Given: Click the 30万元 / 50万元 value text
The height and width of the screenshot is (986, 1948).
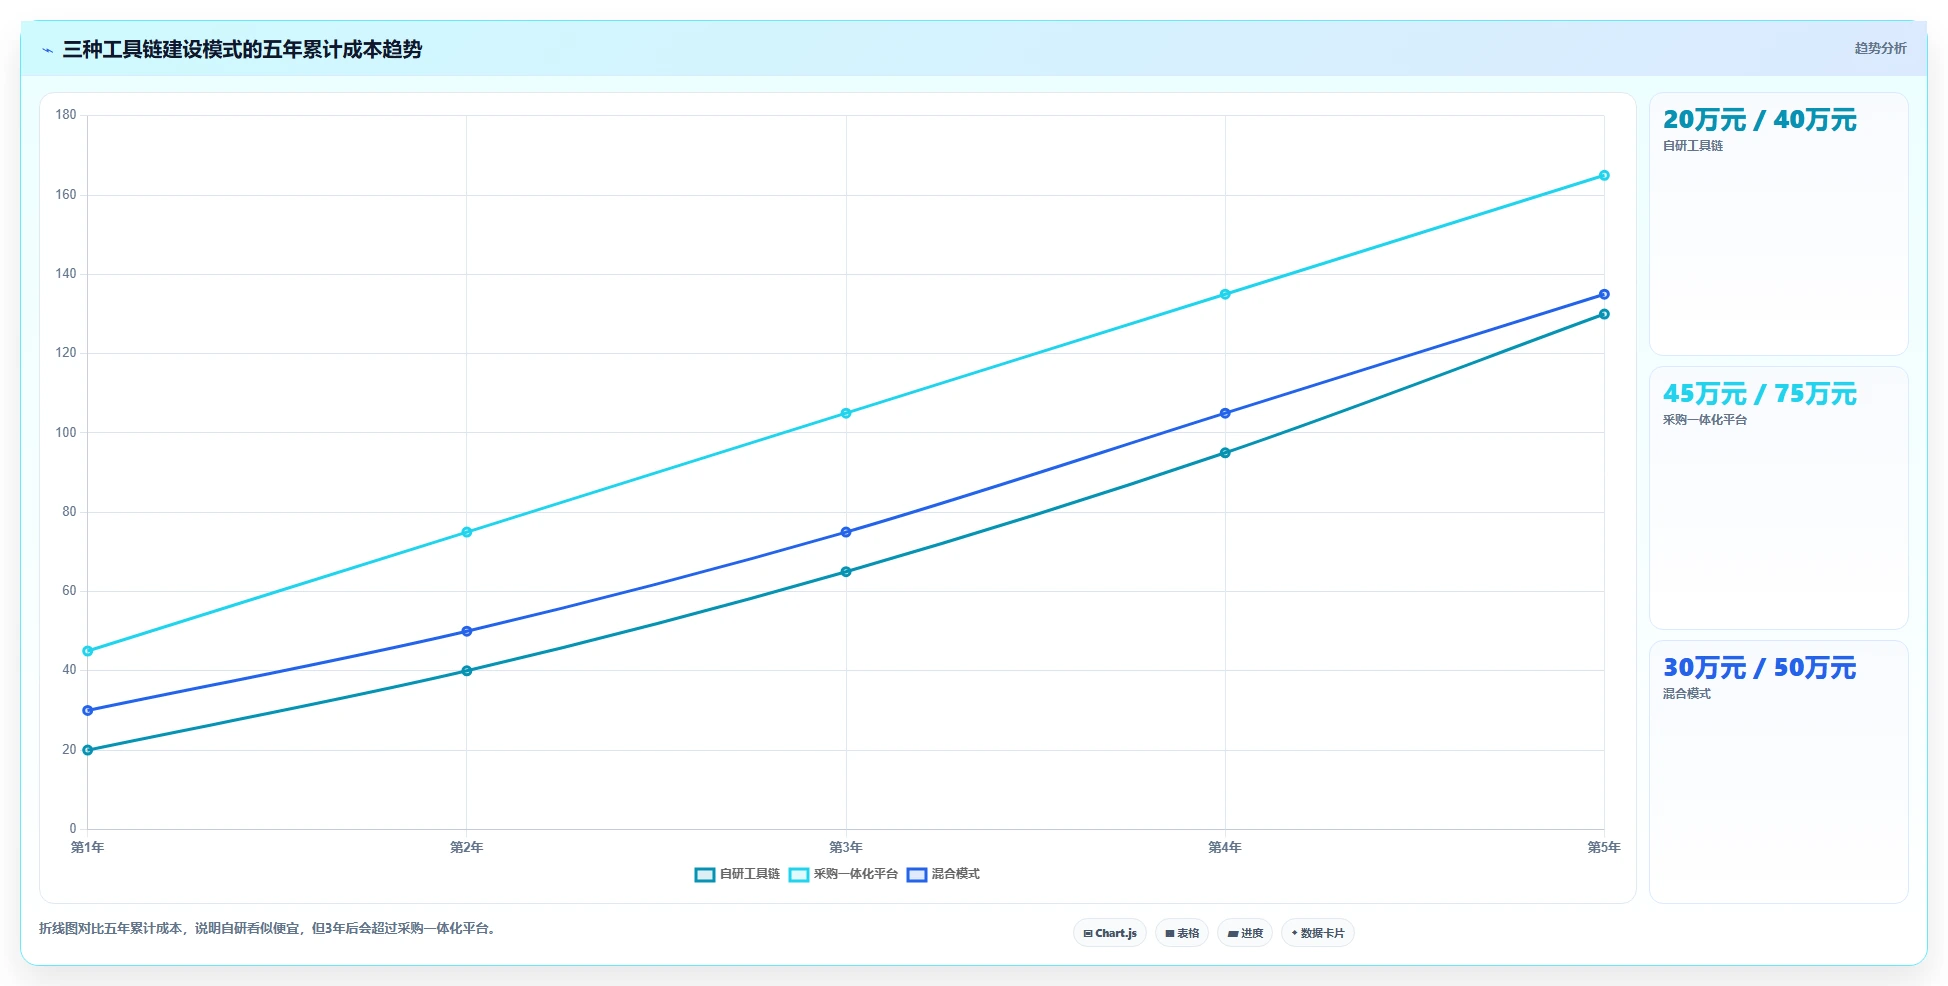Looking at the screenshot, I should coord(1759,668).
